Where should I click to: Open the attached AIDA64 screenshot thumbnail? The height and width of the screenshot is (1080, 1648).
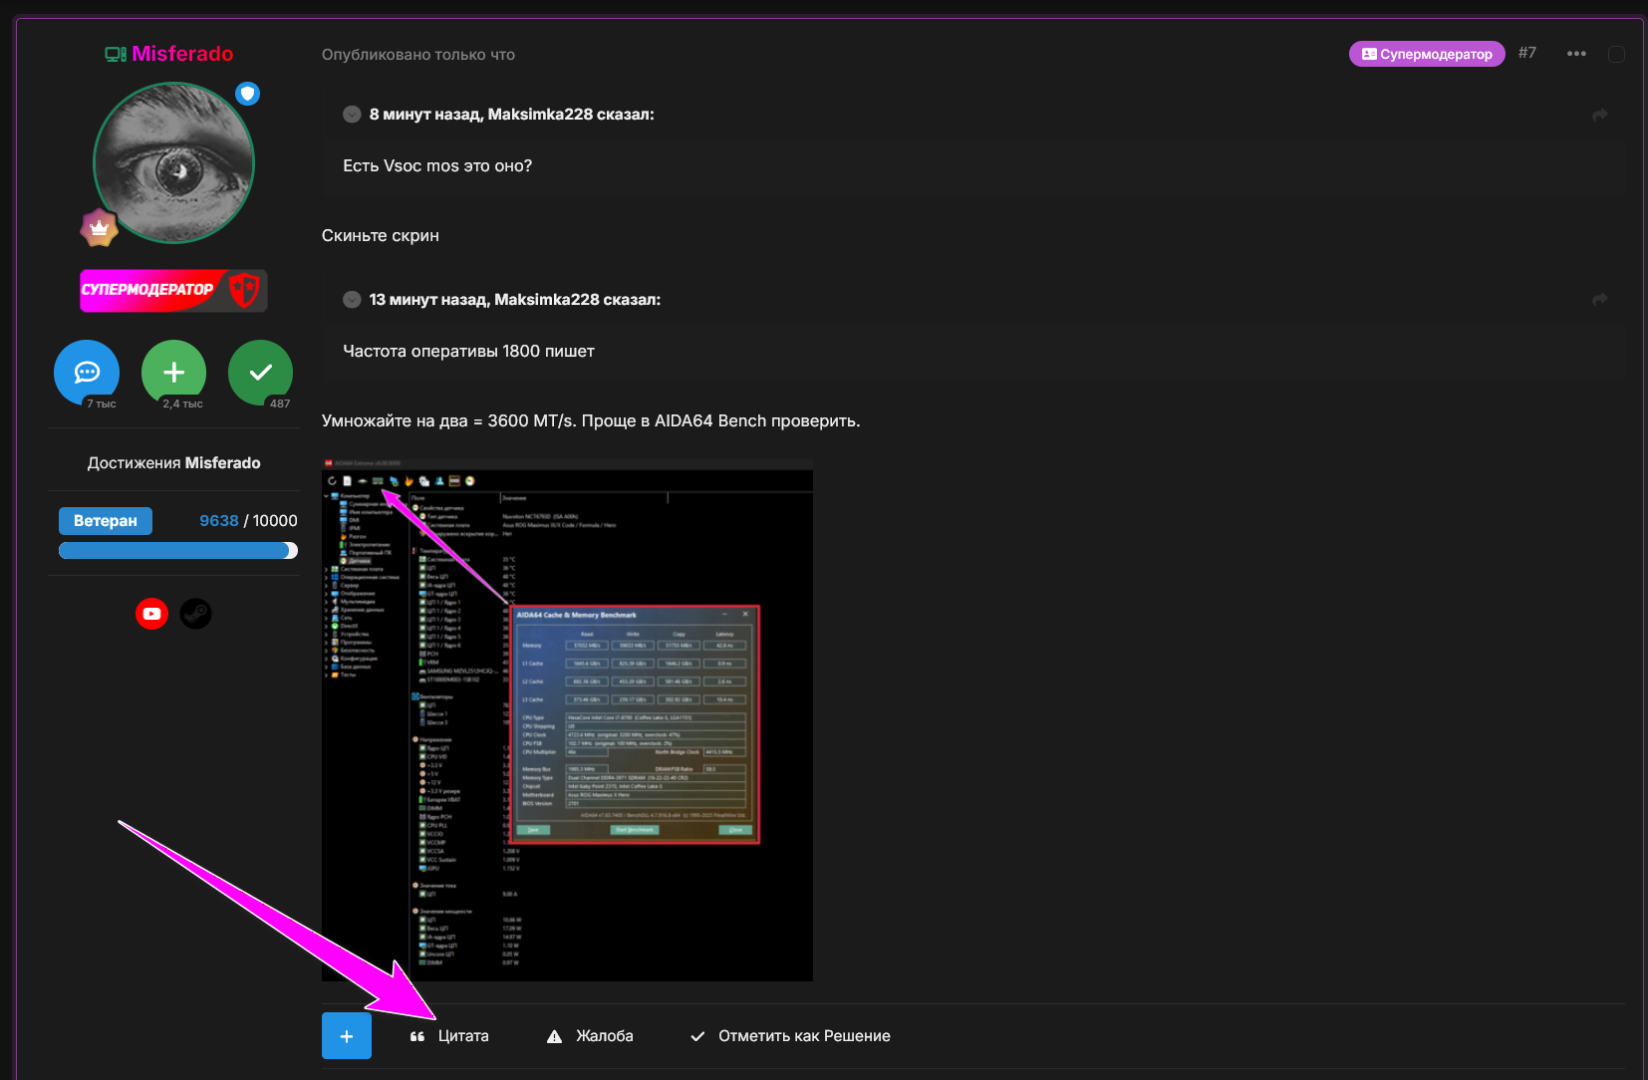tap(567, 720)
